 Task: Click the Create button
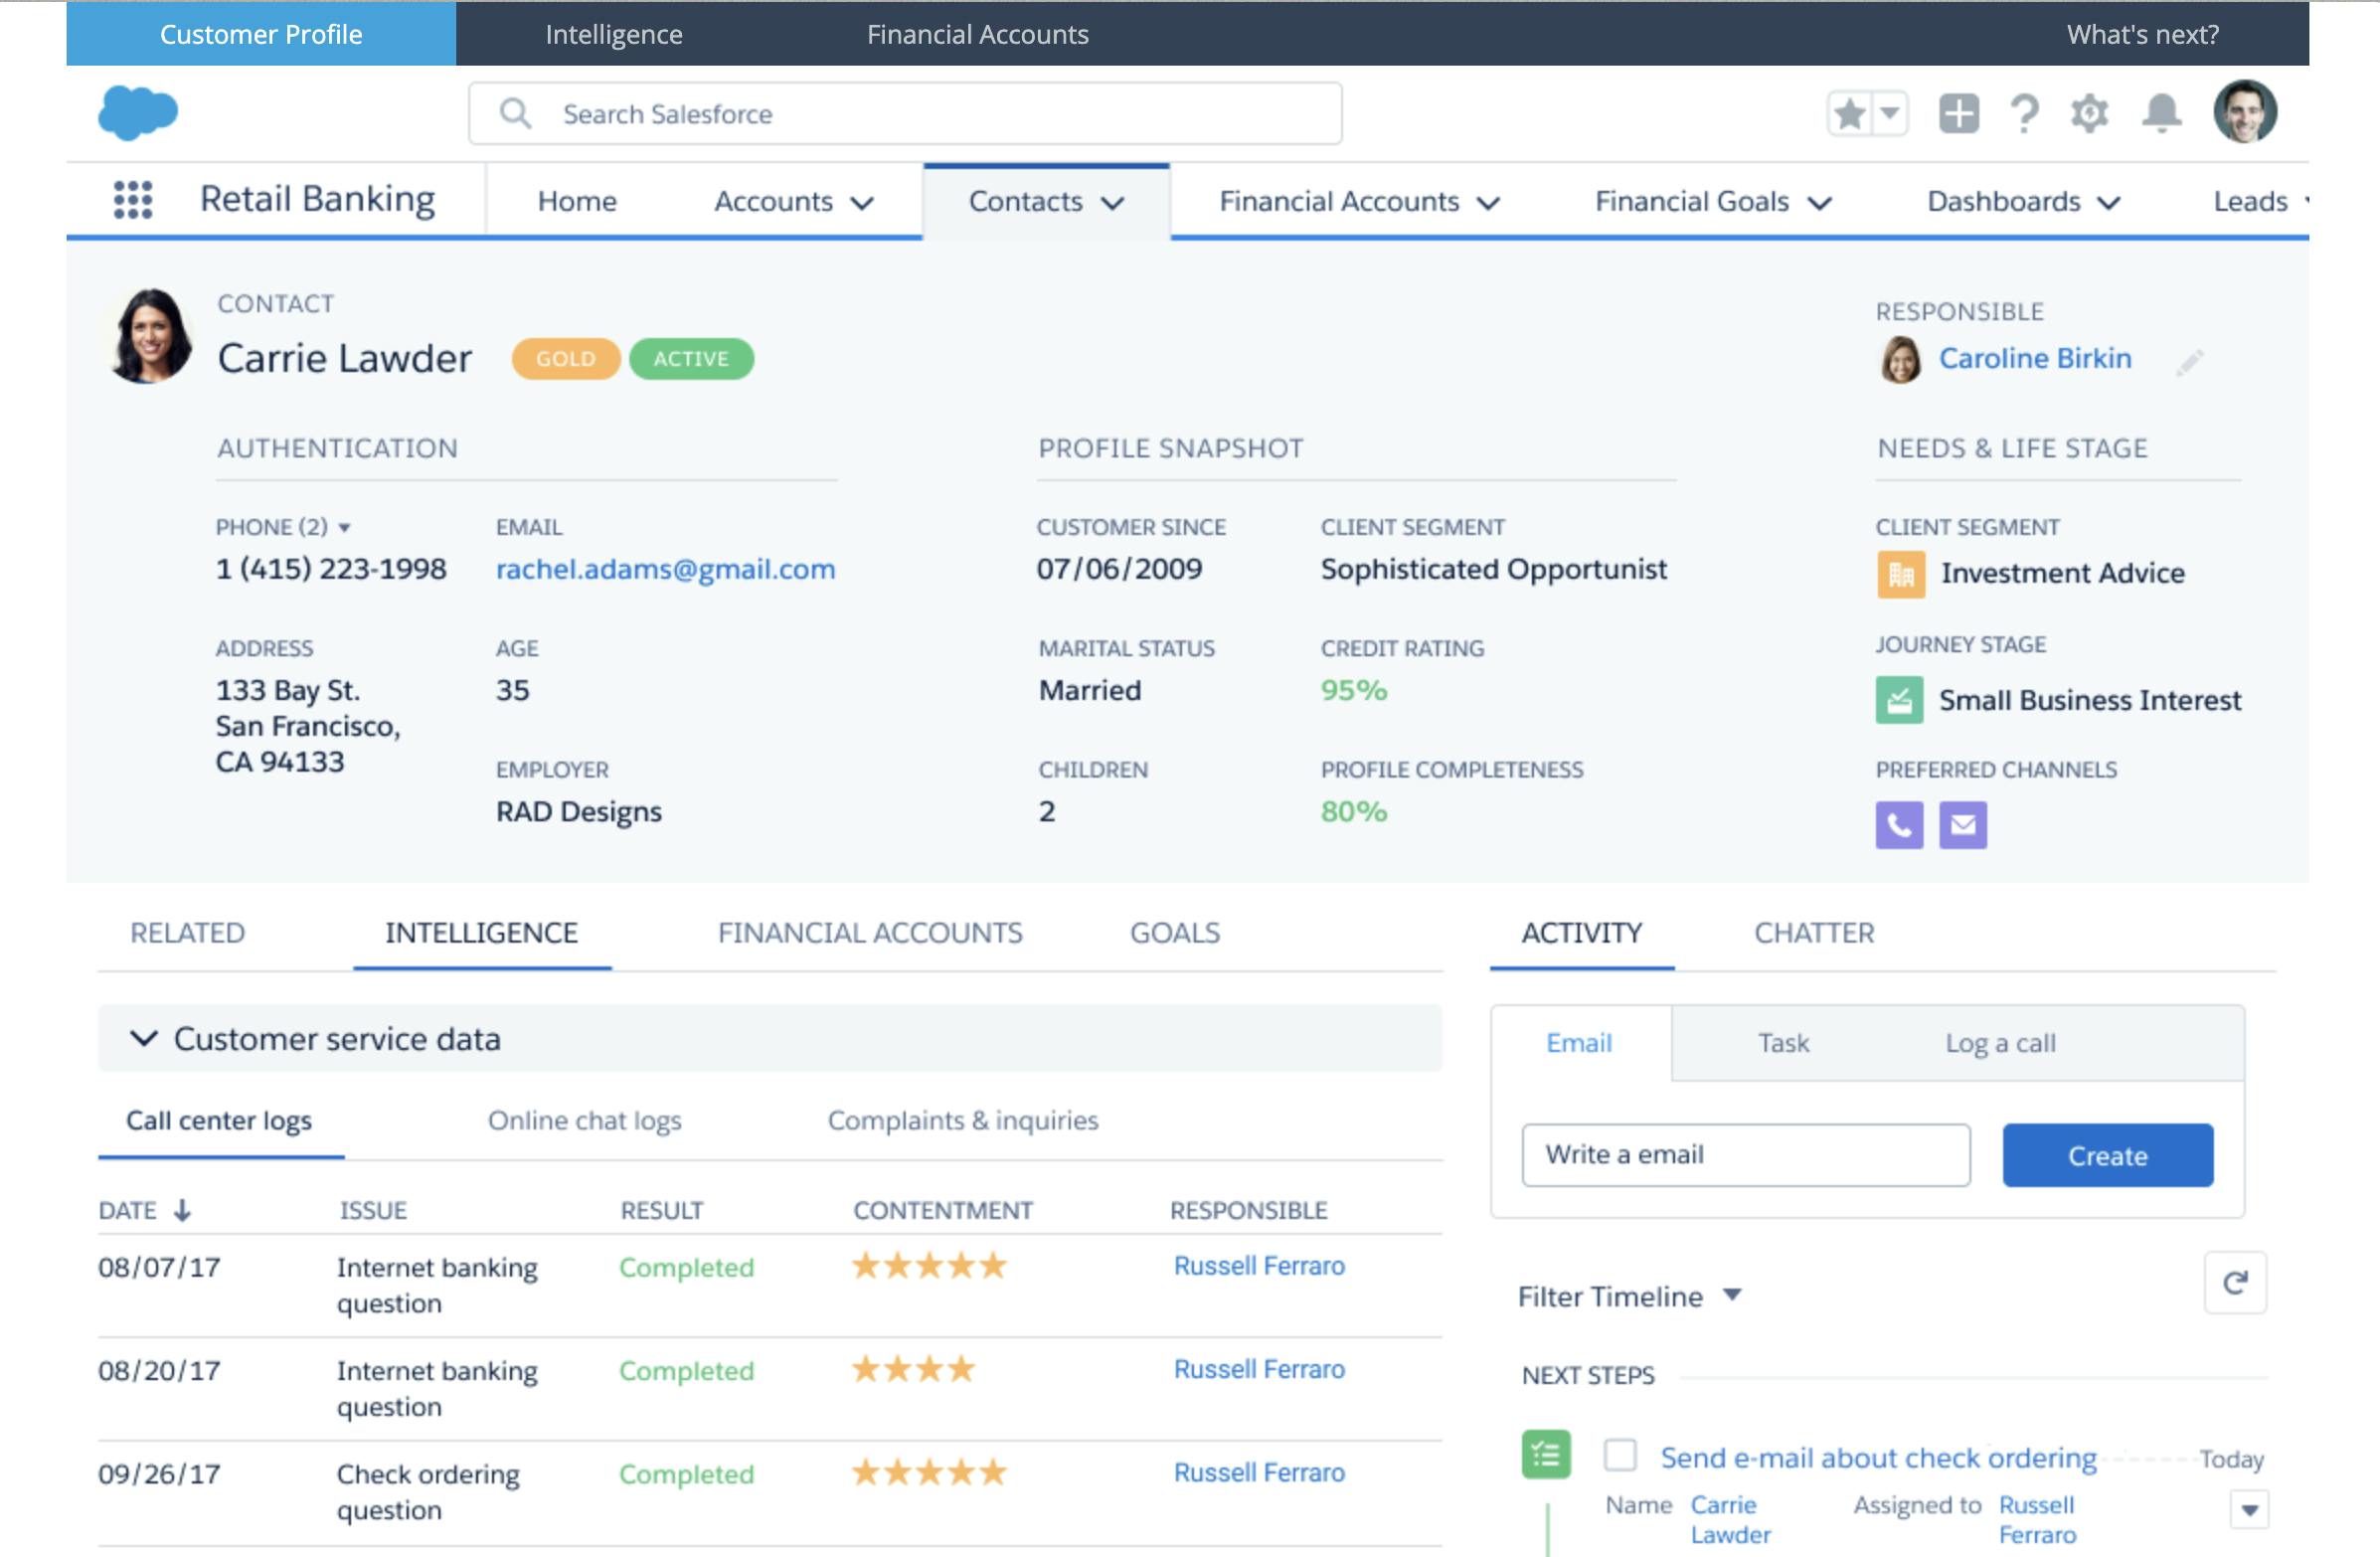coord(2107,1155)
